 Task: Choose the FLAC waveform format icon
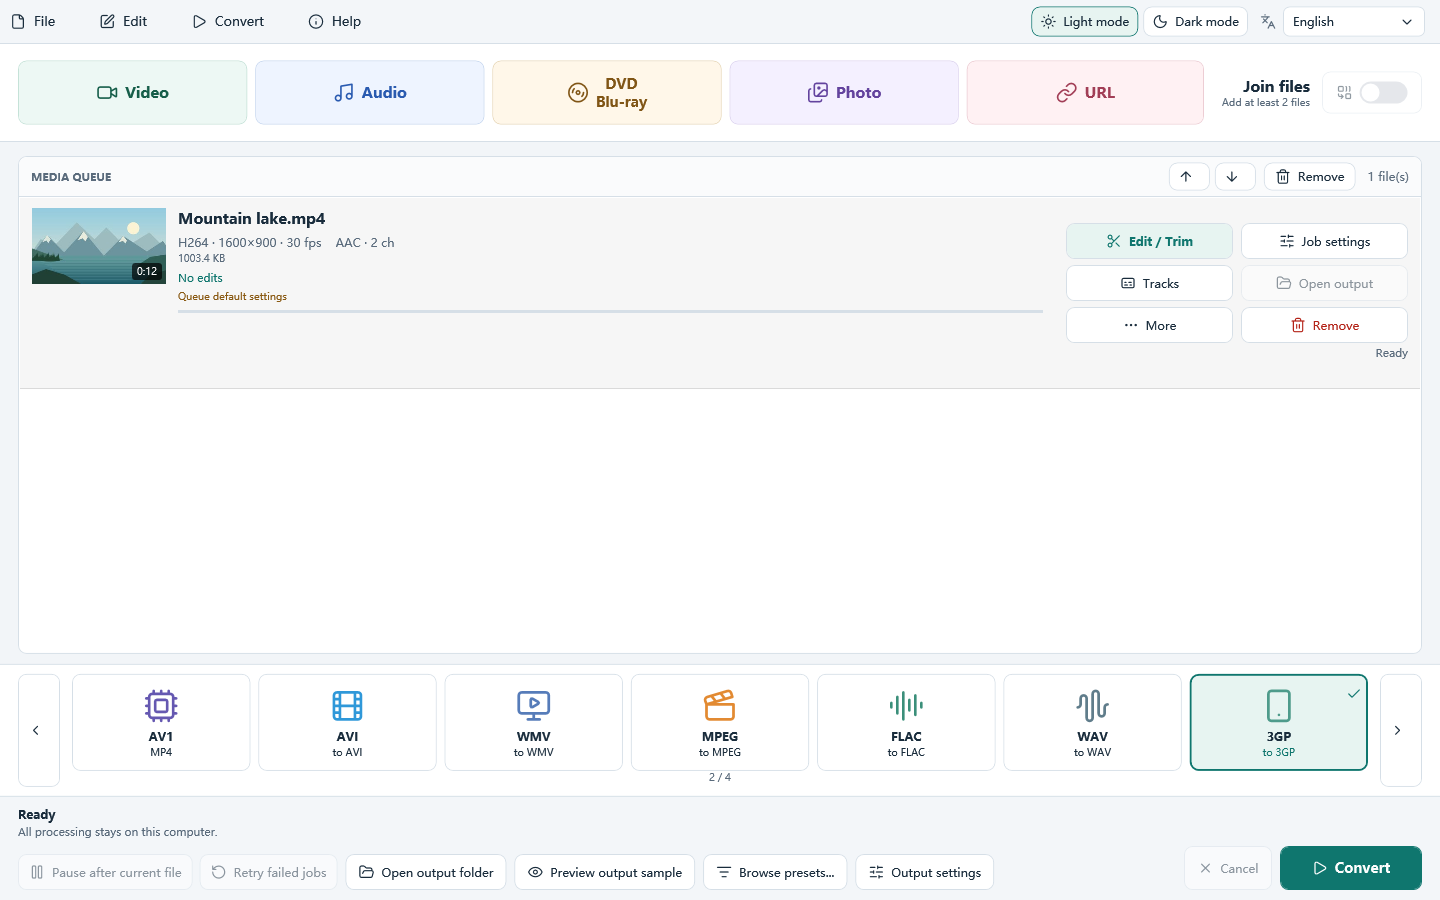[906, 706]
